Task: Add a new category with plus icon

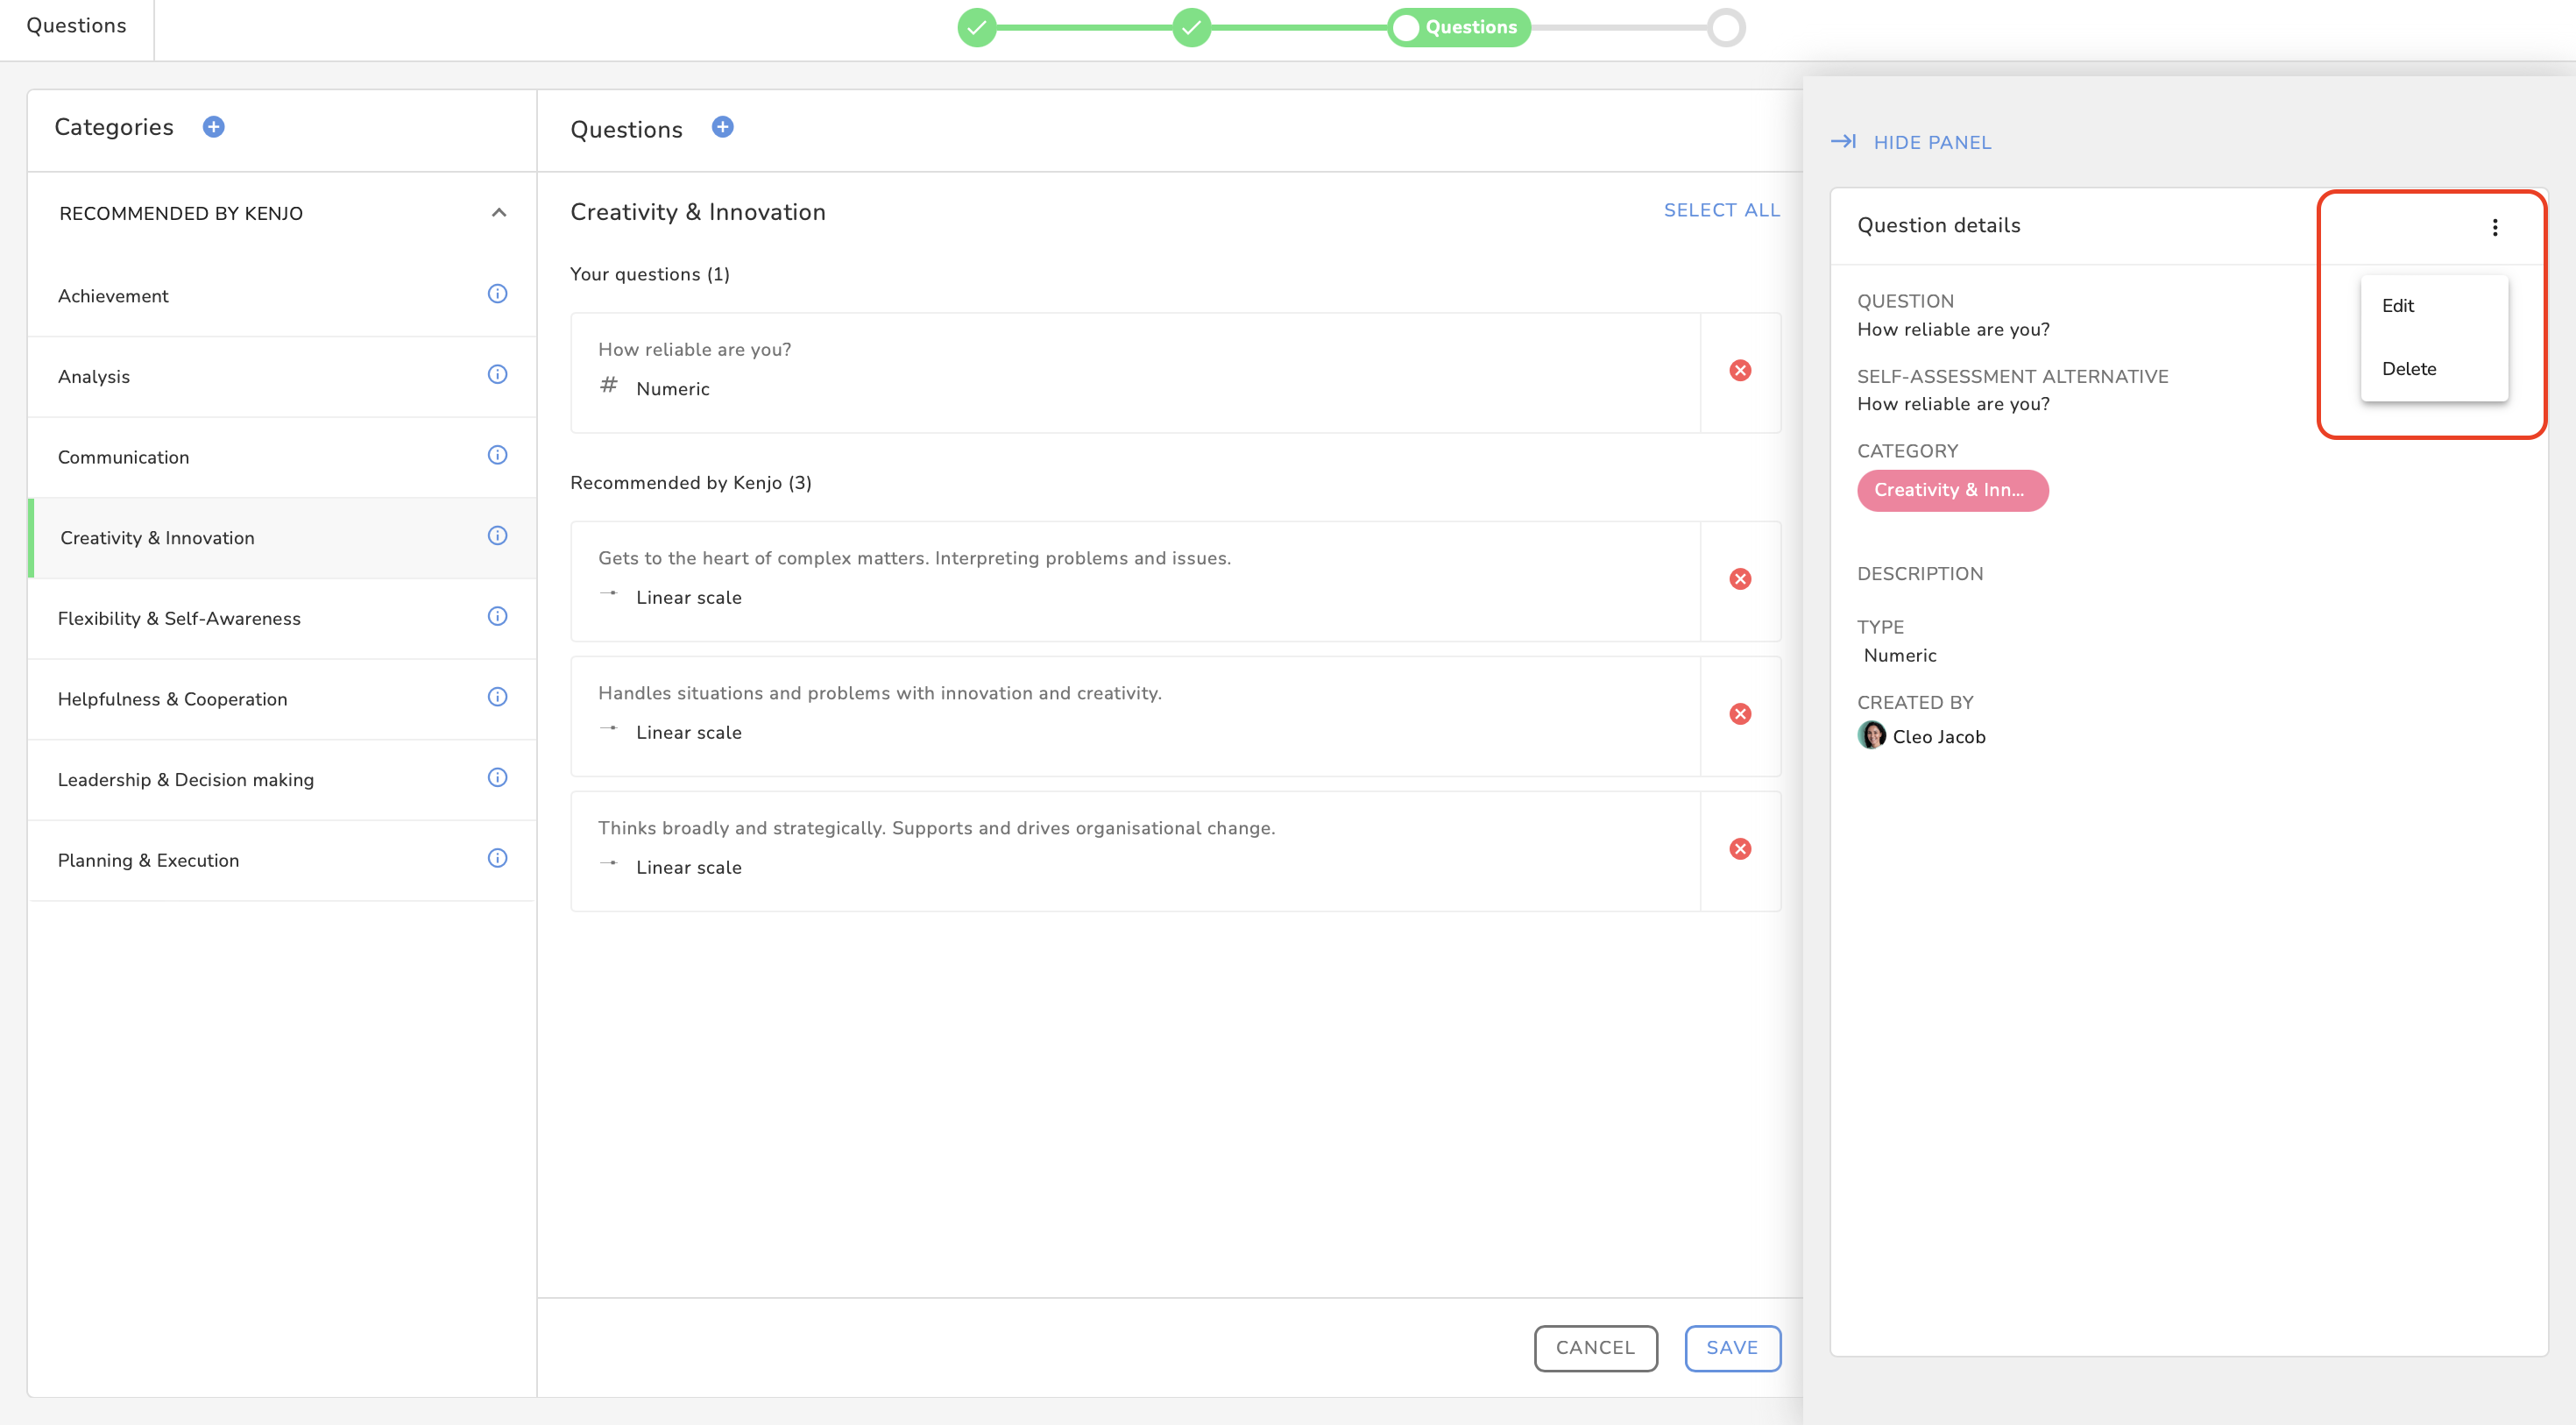Action: click(x=213, y=127)
